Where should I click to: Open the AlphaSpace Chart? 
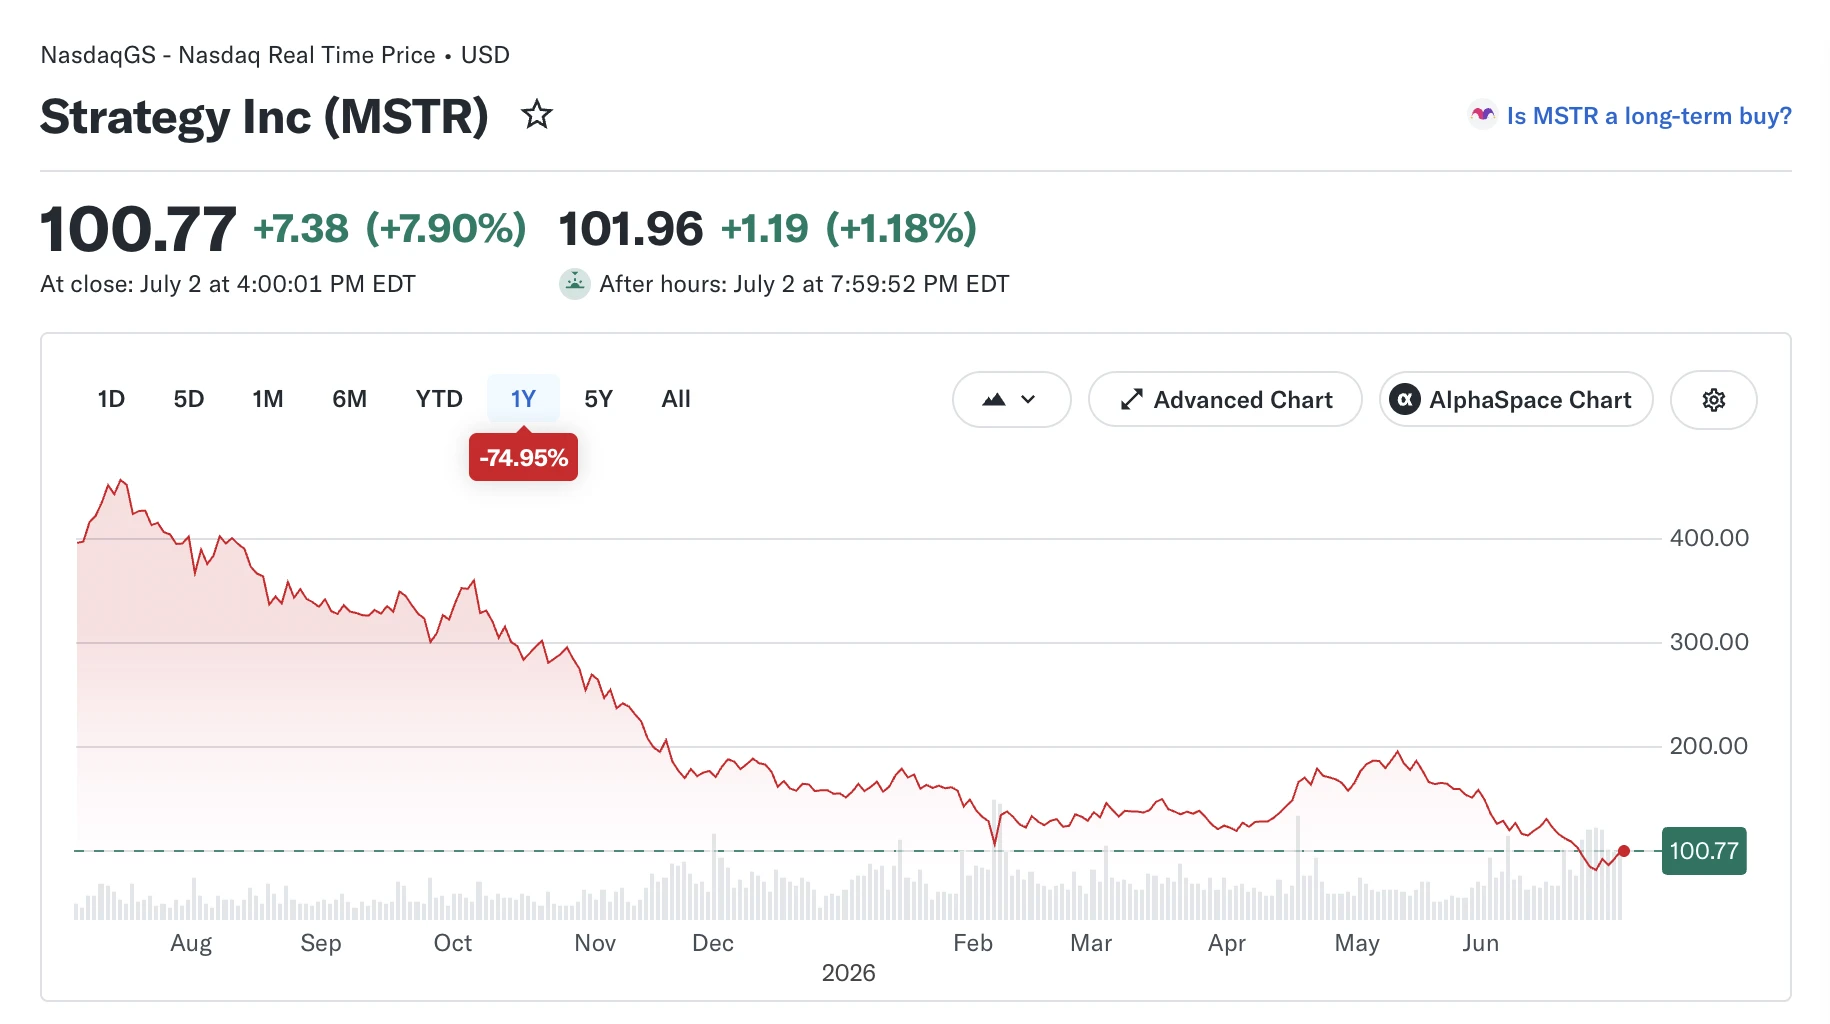pyautogui.click(x=1516, y=400)
